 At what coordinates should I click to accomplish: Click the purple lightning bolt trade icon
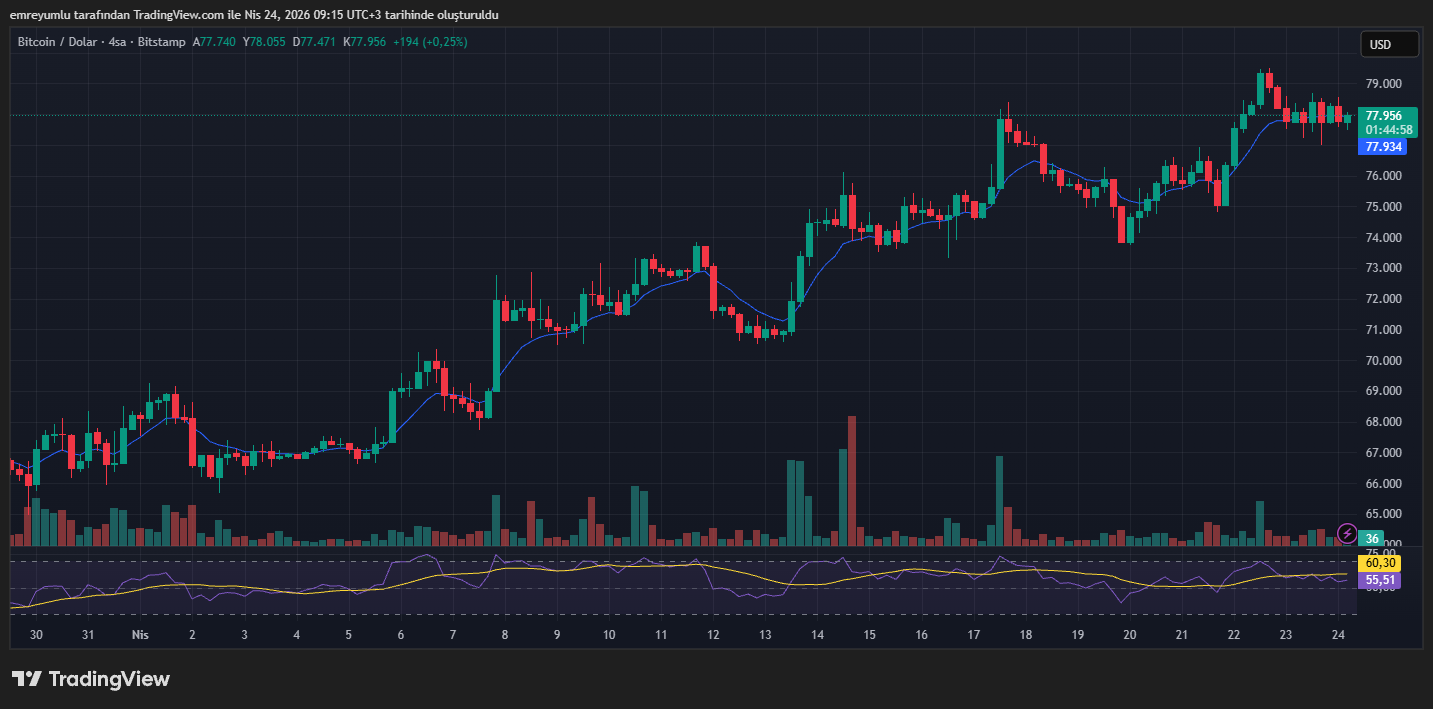click(x=1347, y=534)
